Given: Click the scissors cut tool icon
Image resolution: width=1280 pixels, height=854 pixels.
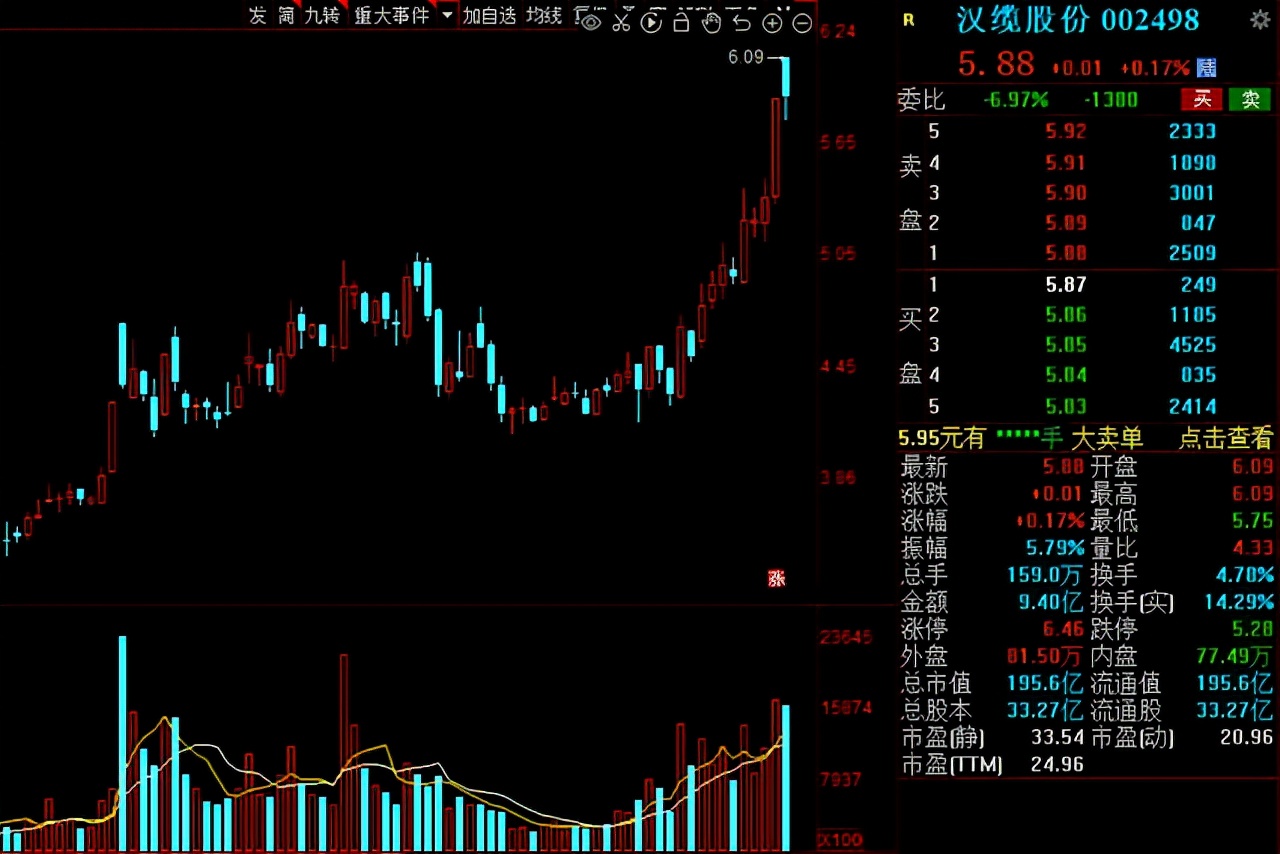Looking at the screenshot, I should pos(621,21).
